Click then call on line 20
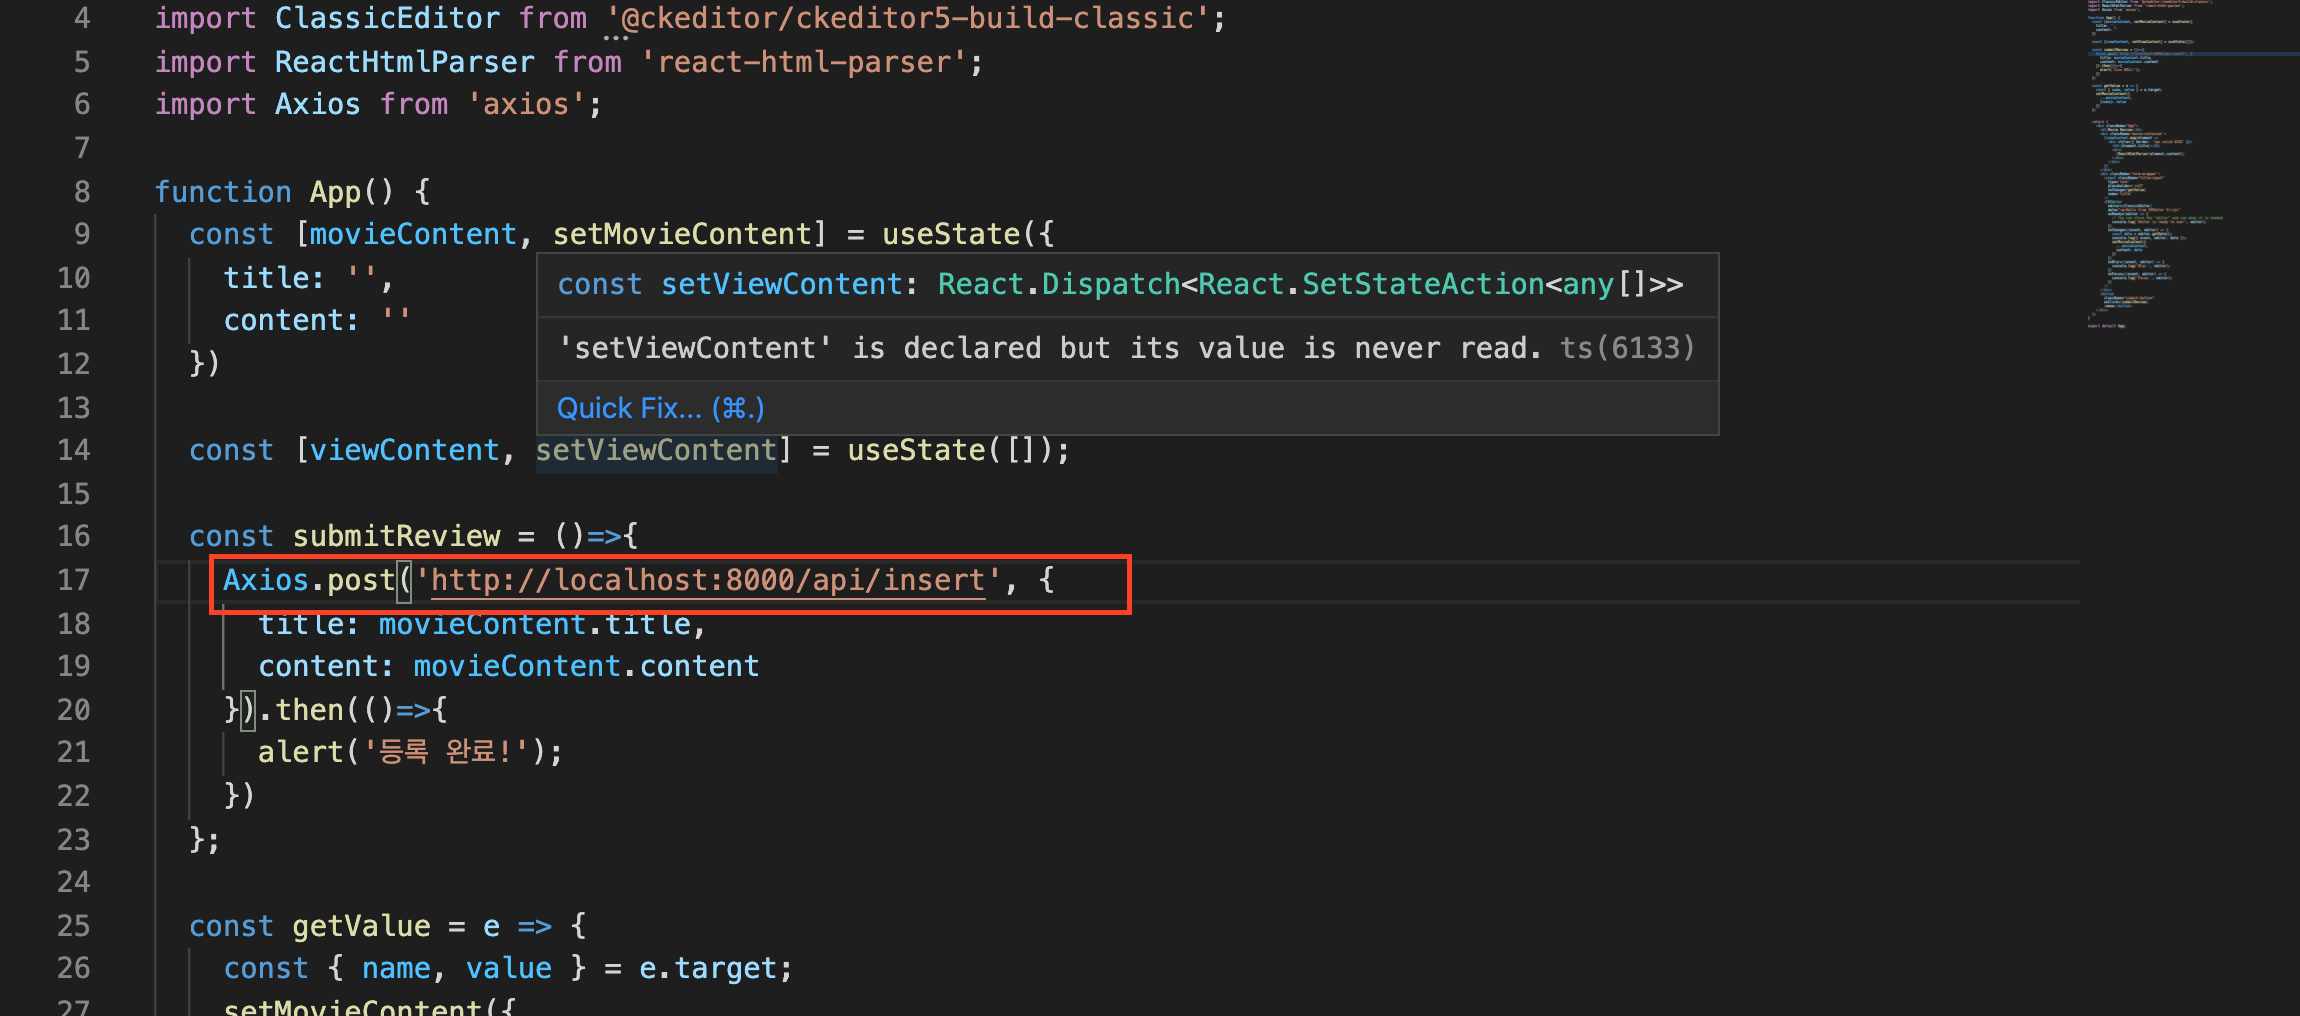Screen dimensions: 2300x1016 tap(309, 710)
